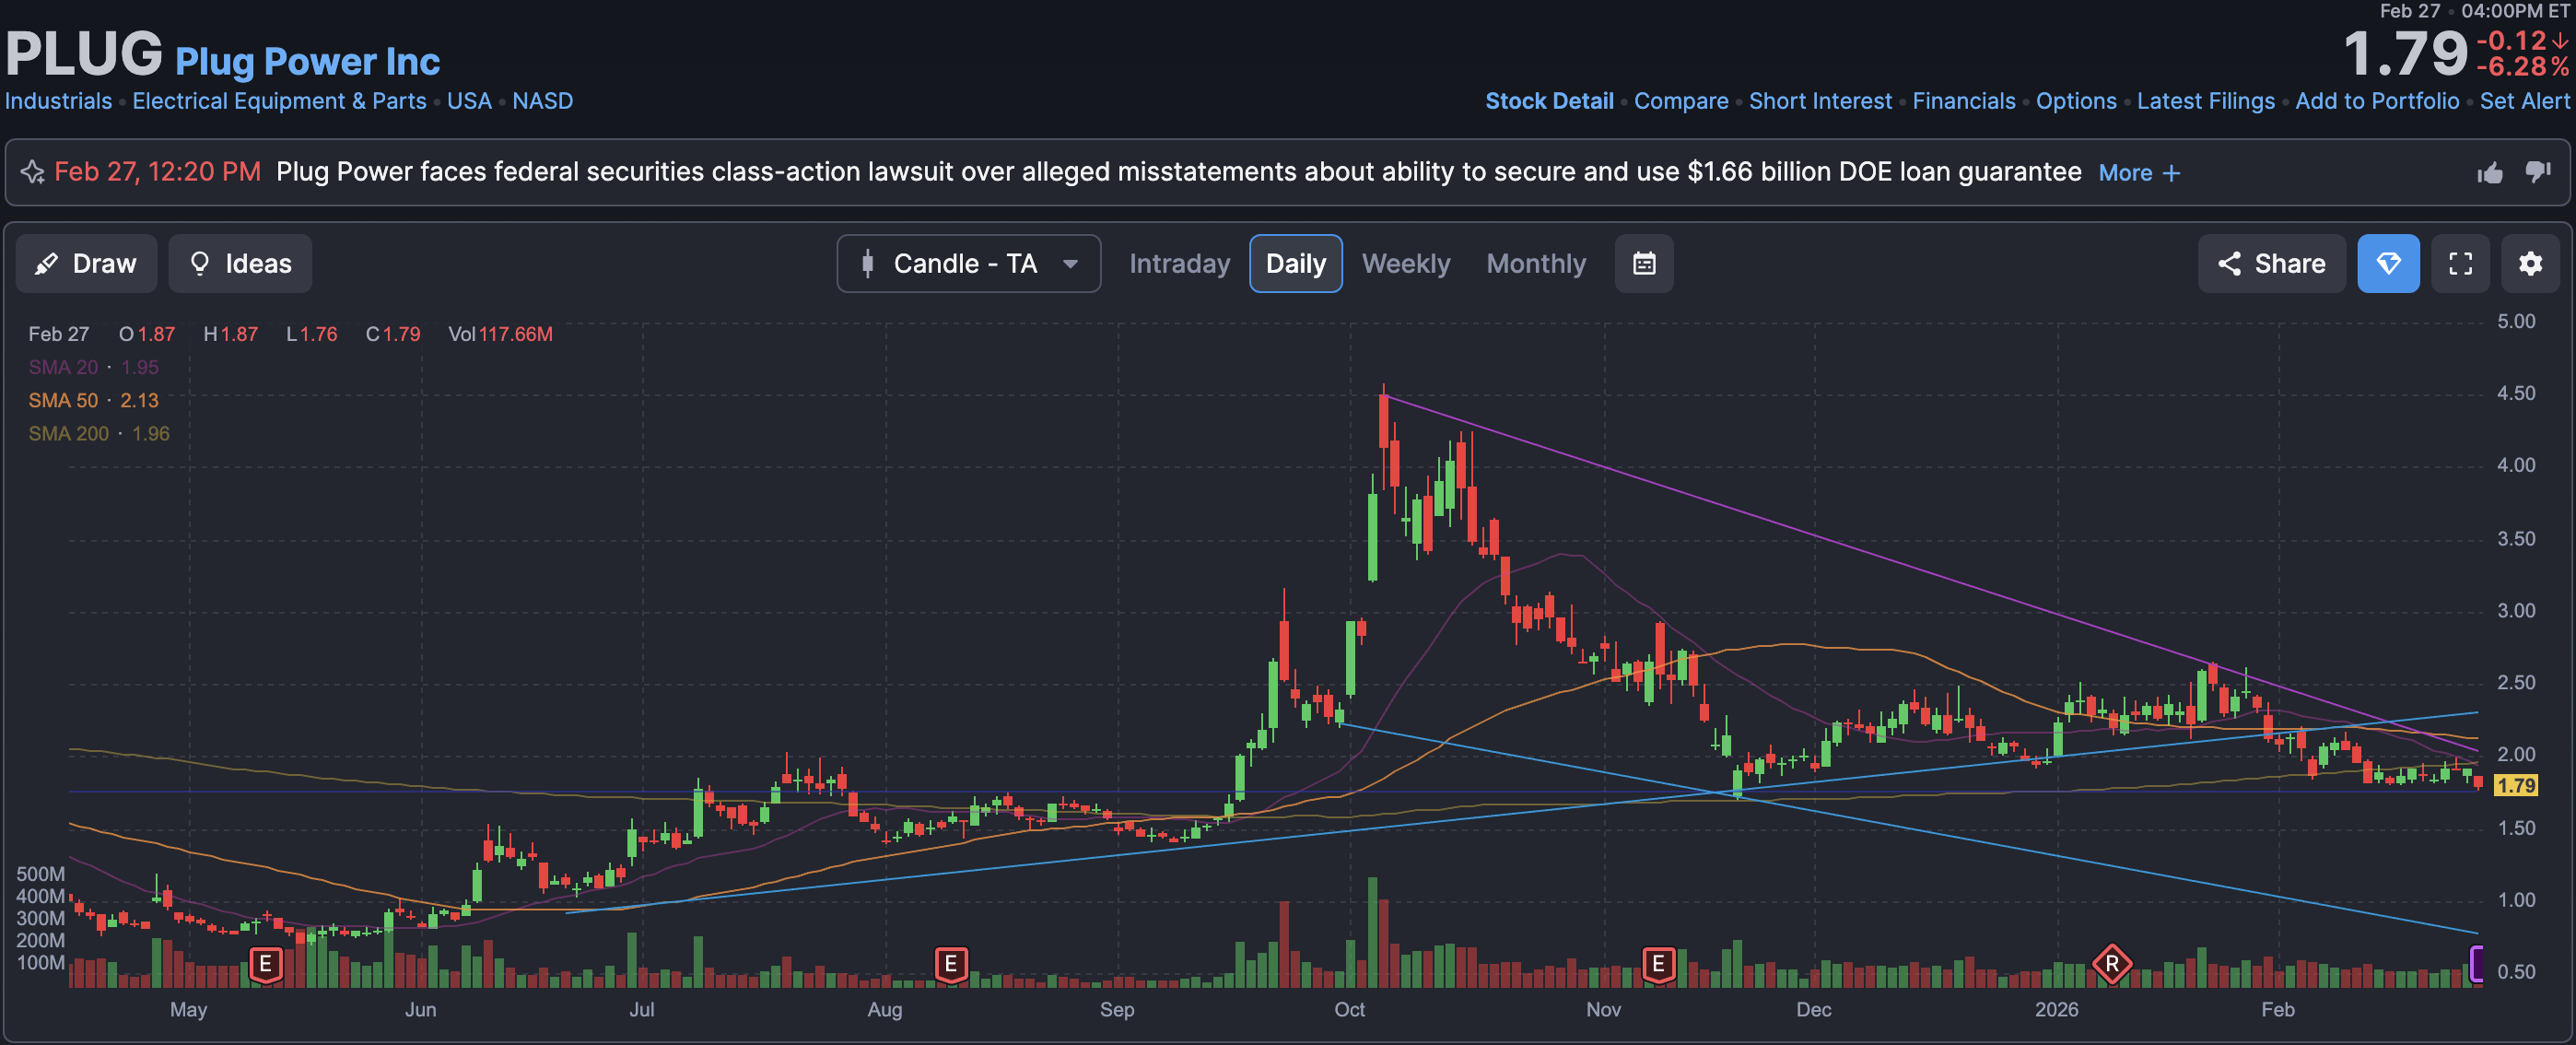Enter fullscreen chart mode
This screenshot has height=1045, width=2576.
click(2460, 264)
